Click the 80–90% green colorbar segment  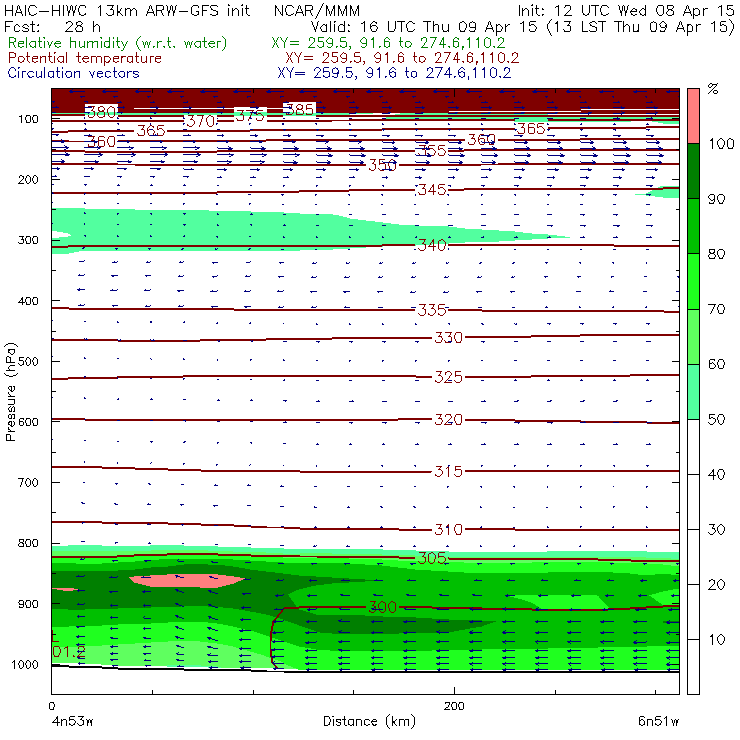pyautogui.click(x=693, y=226)
